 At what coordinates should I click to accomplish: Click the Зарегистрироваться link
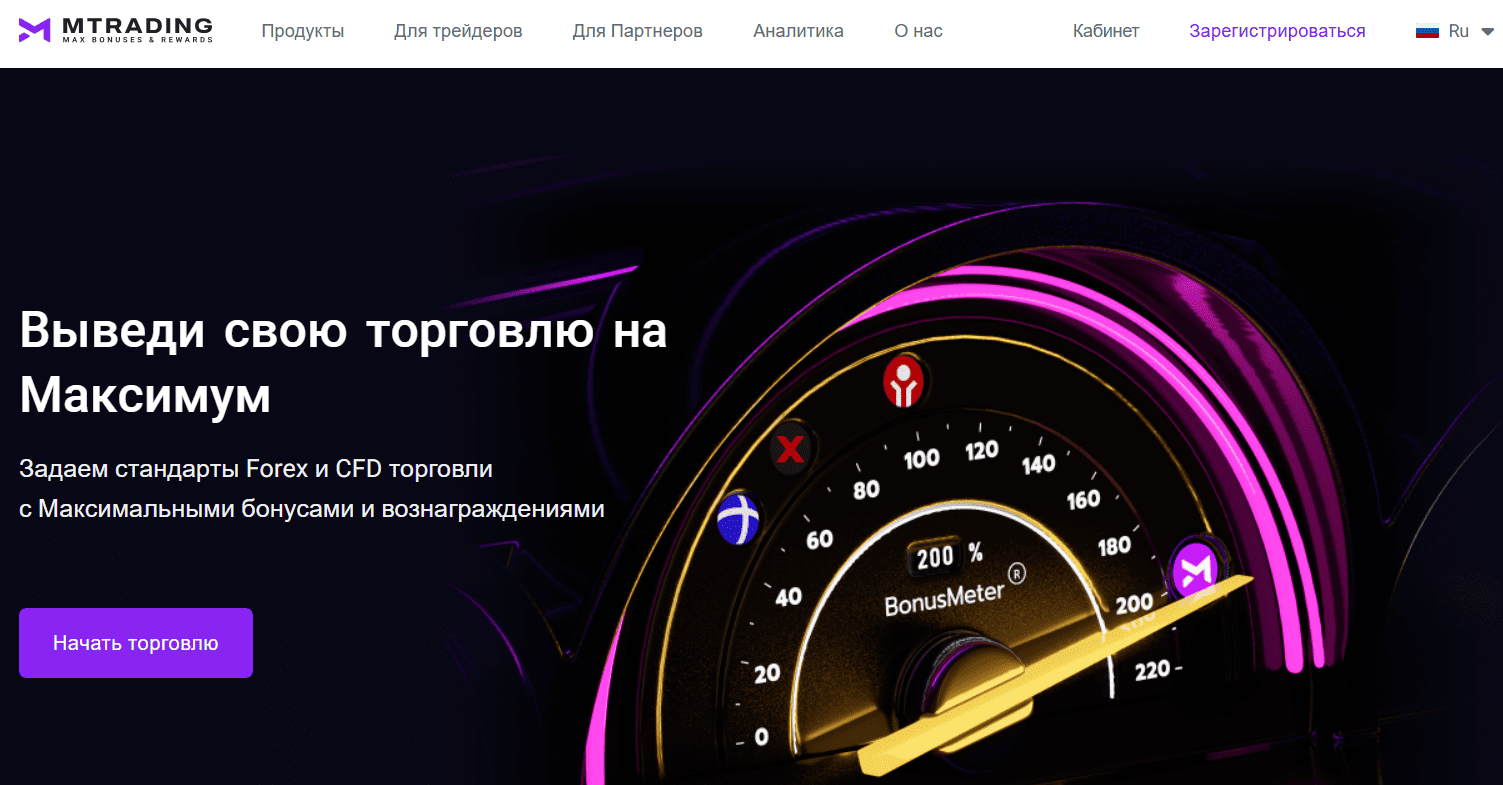pos(1277,31)
